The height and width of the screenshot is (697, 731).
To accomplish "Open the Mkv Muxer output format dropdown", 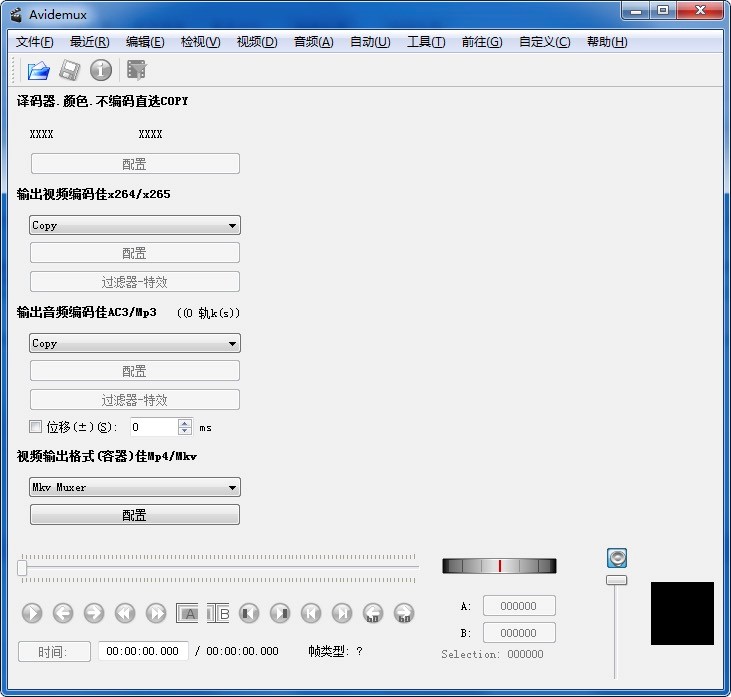I will [135, 488].
